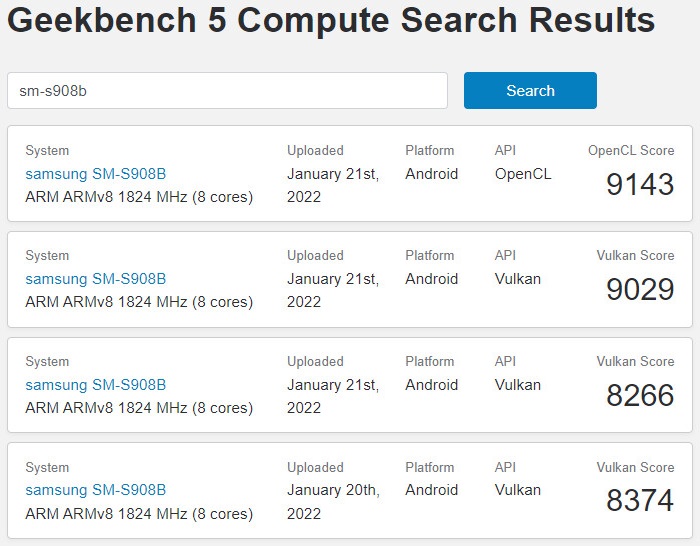Open samsung SM-S908B link in OpenCL result
The image size is (700, 546).
[96, 174]
